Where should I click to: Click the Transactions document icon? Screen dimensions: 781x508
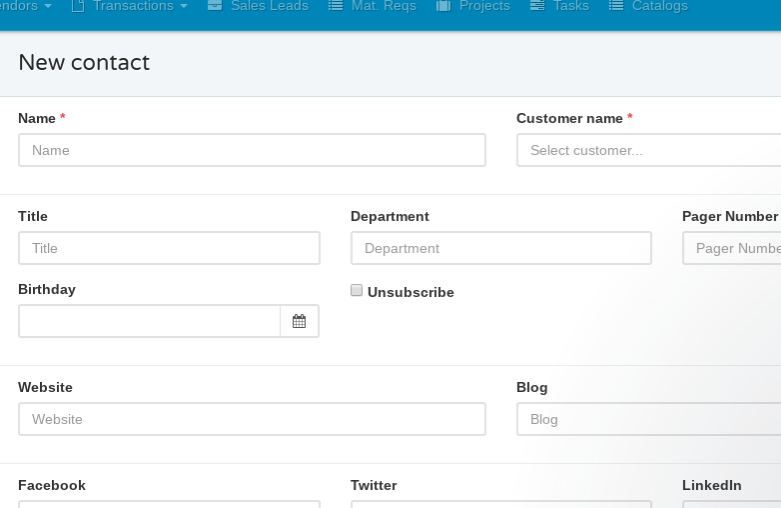click(x=78, y=6)
